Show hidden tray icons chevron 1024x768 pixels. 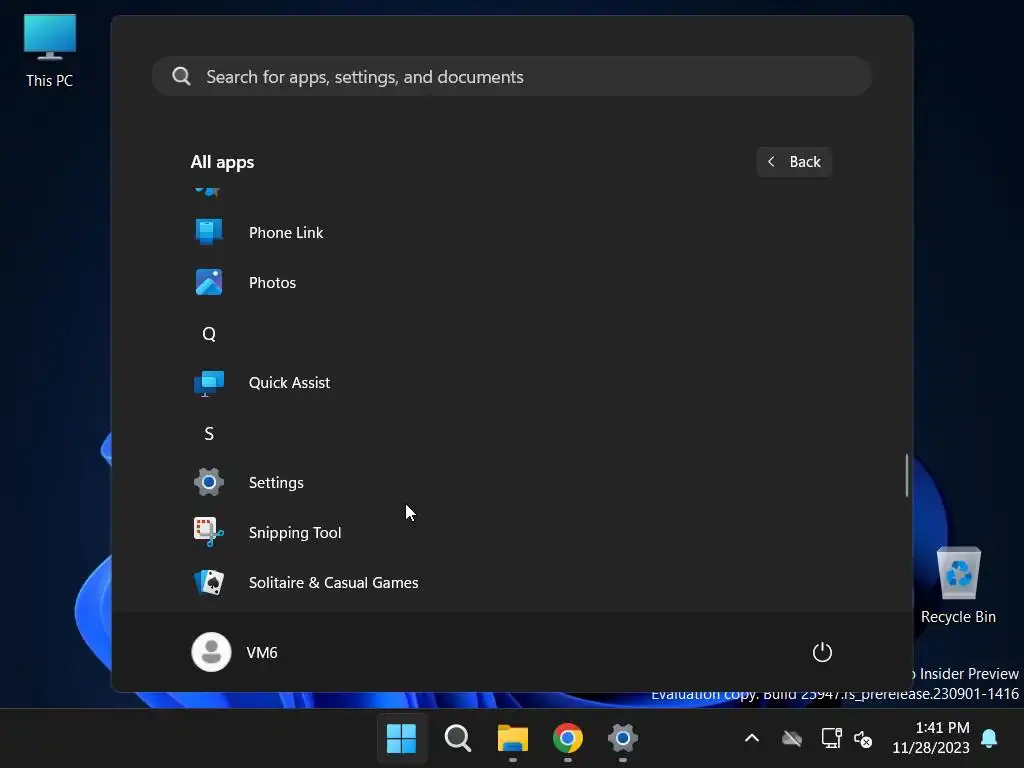(x=752, y=739)
